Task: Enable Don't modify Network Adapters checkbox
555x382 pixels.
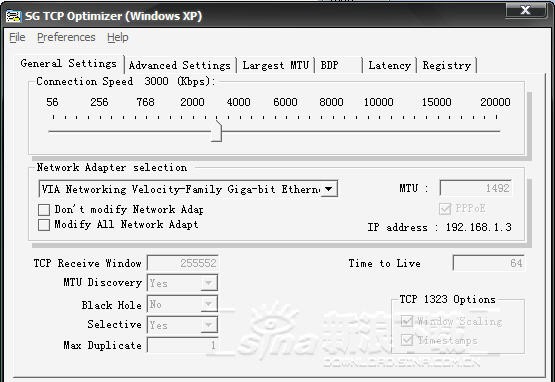Action: coord(44,210)
